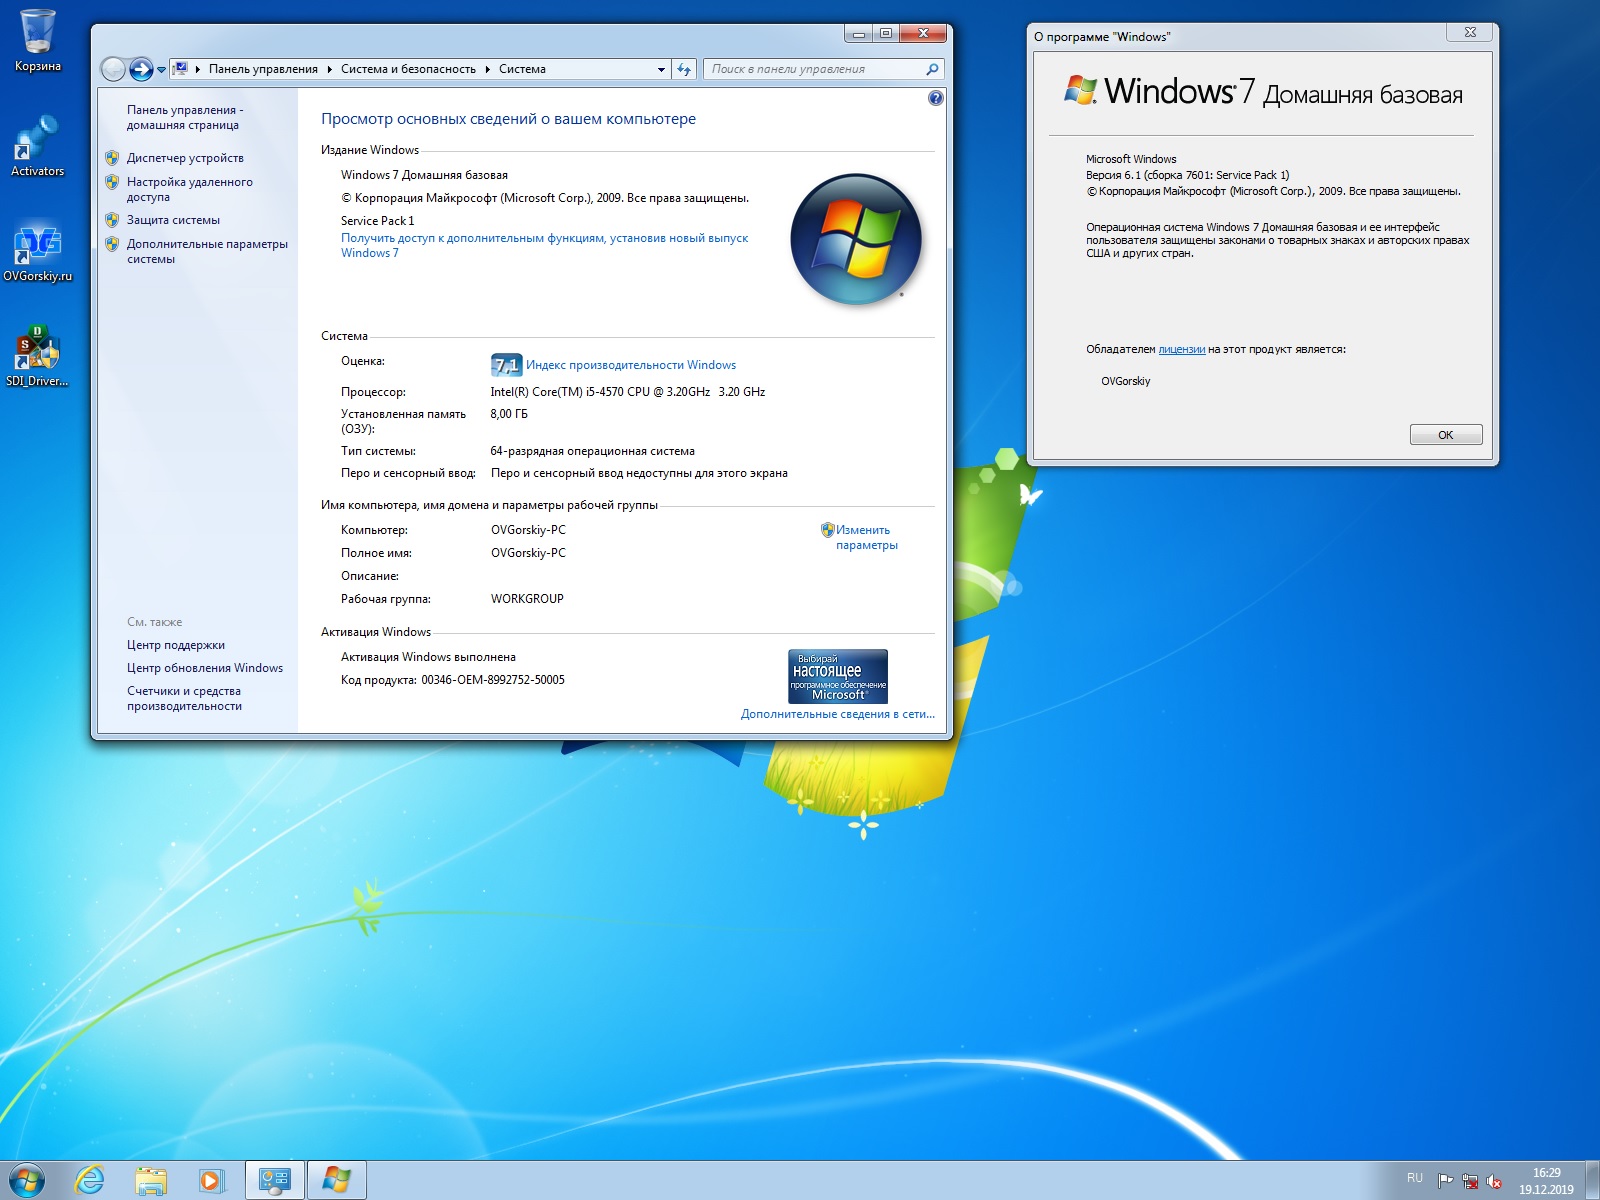Click the Windows Anytime Upgrade link

tap(544, 245)
